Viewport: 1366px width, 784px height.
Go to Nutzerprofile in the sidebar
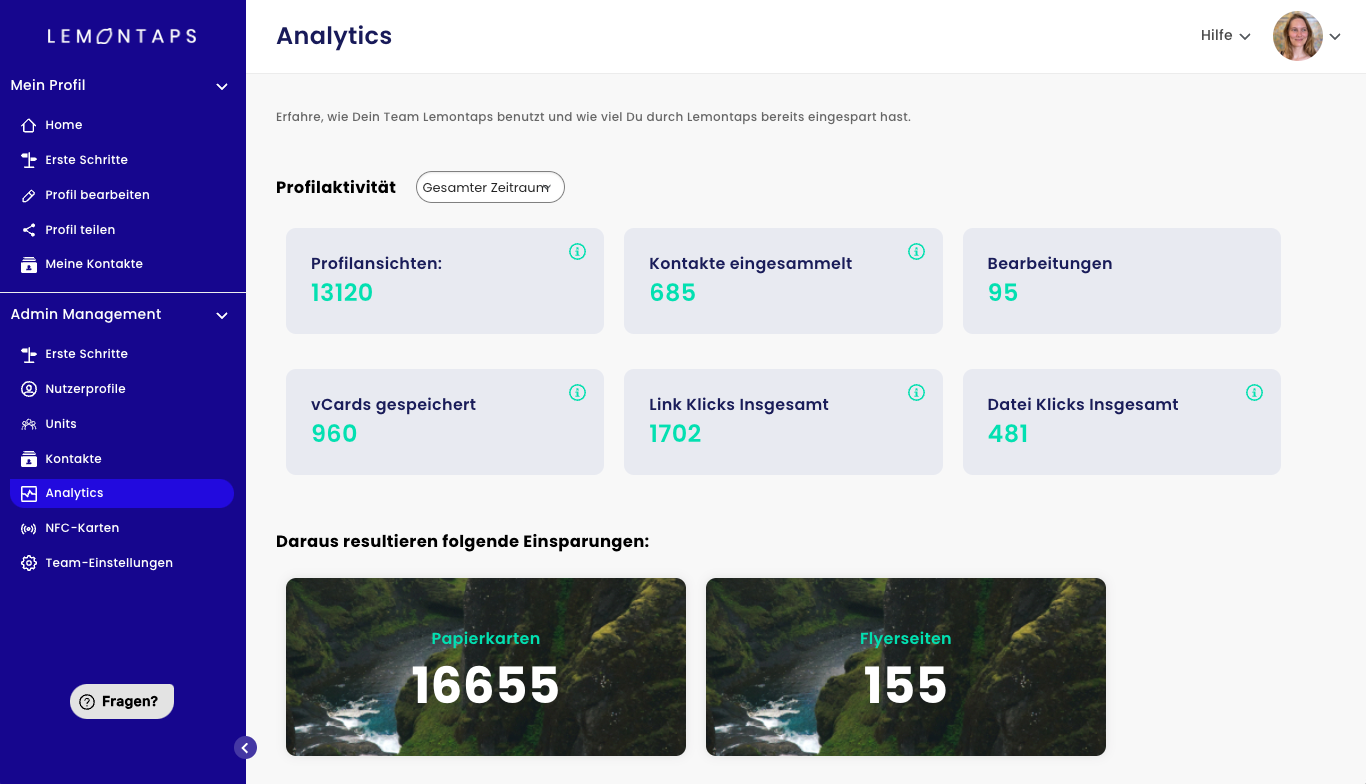(x=85, y=389)
